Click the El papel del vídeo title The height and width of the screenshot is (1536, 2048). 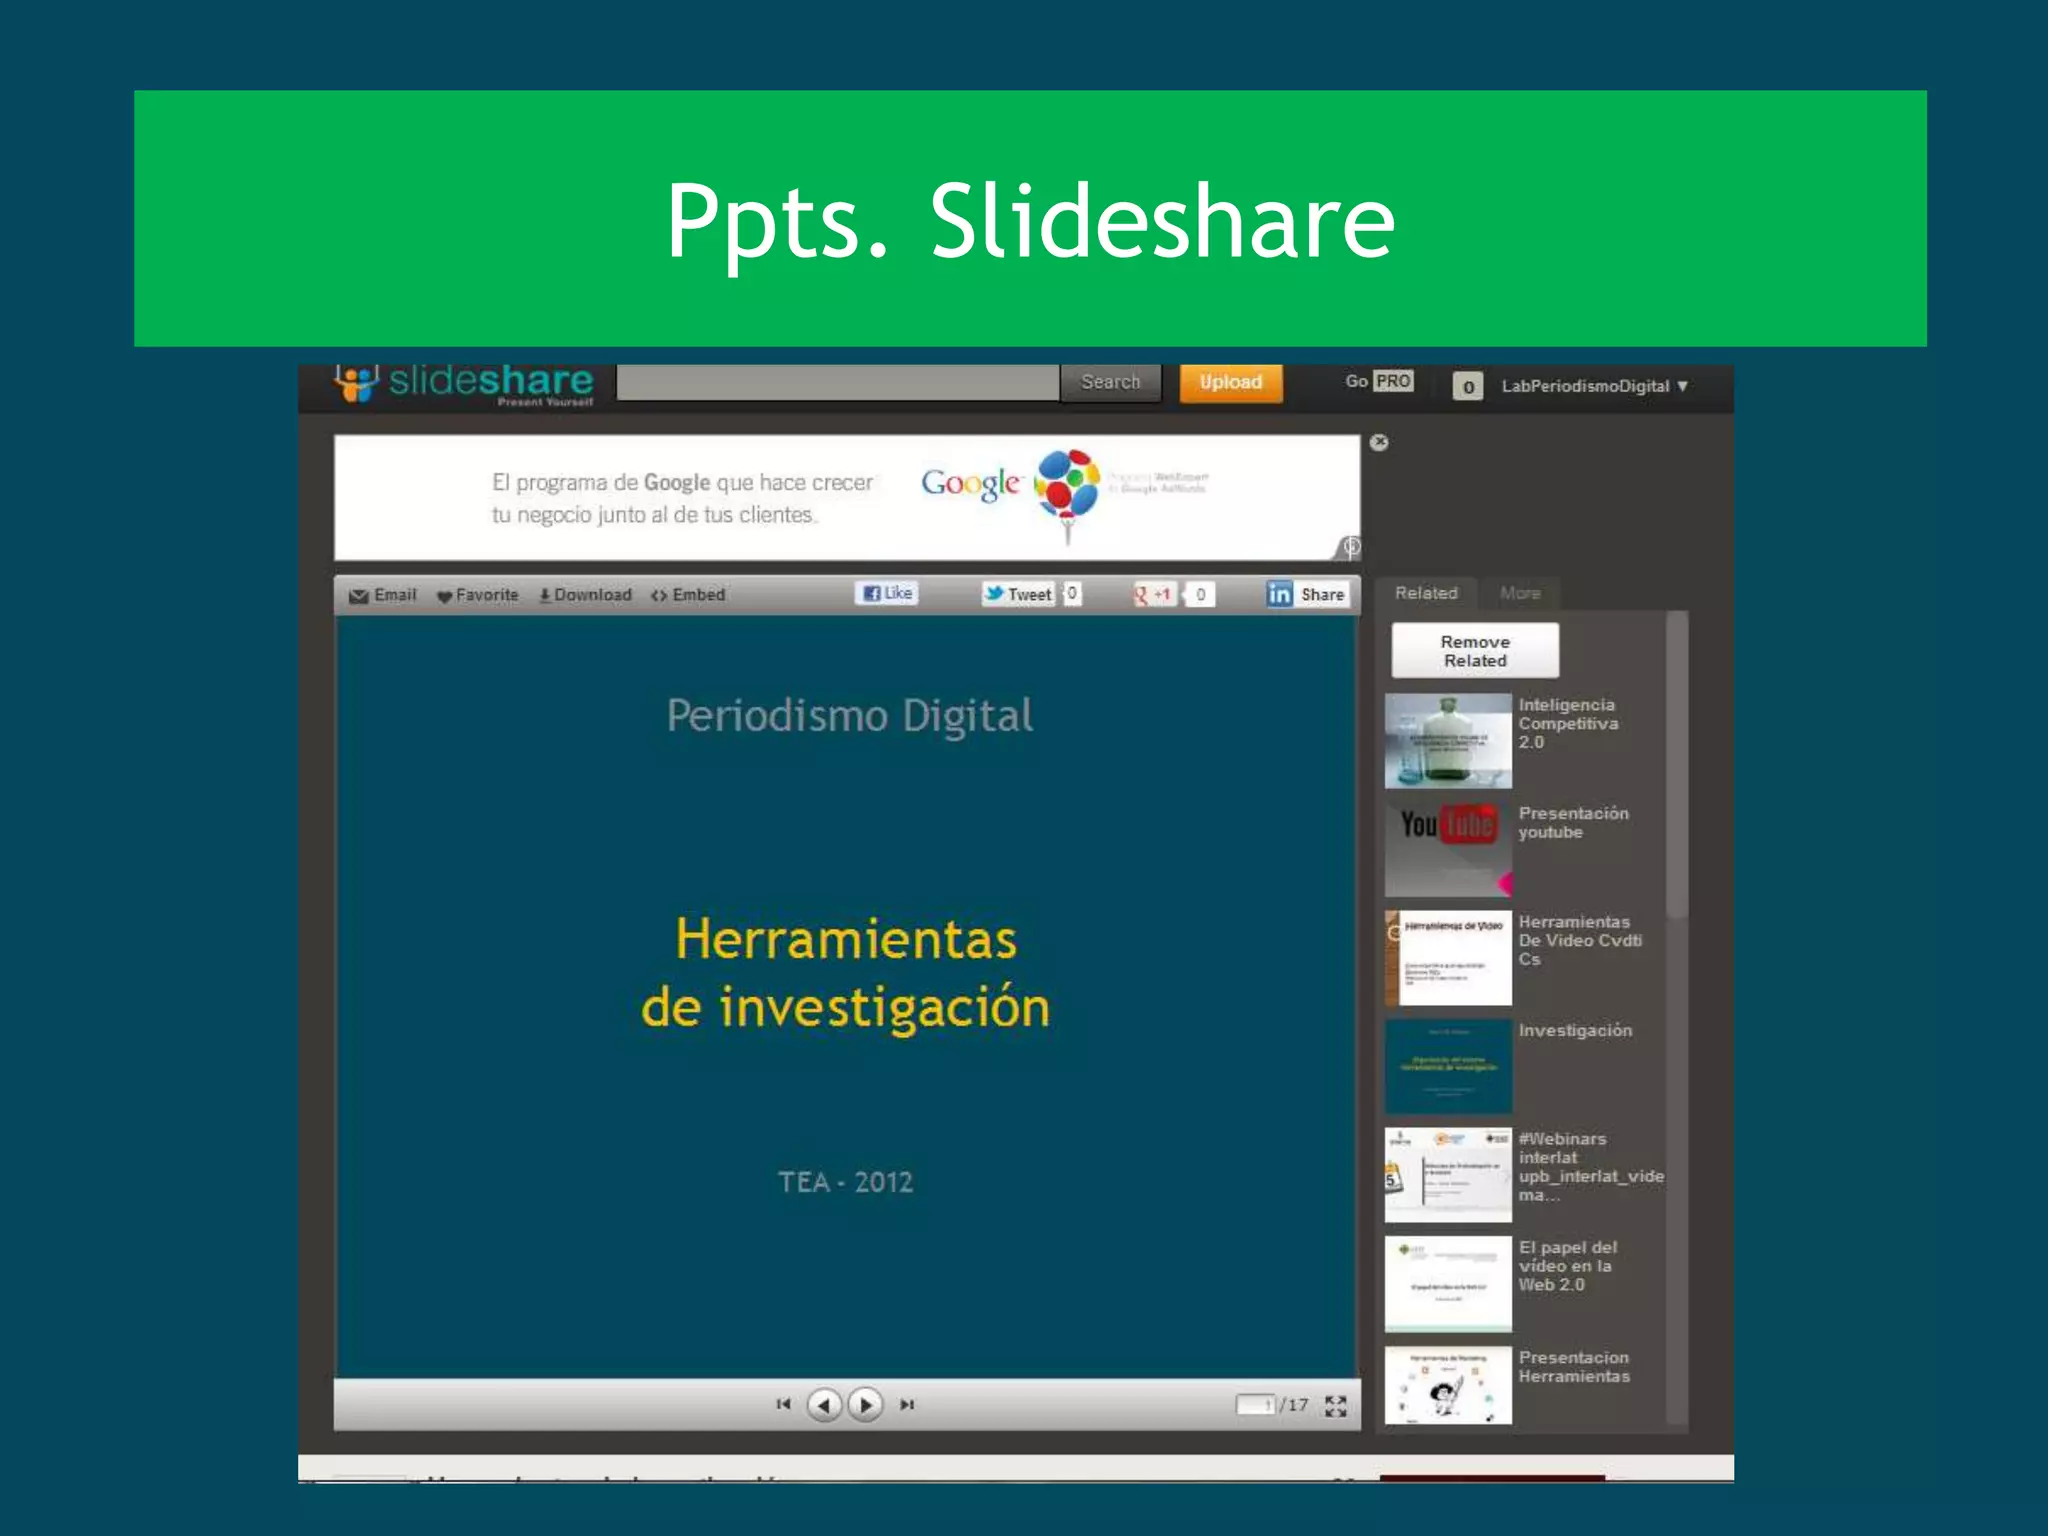[x=1567, y=1266]
